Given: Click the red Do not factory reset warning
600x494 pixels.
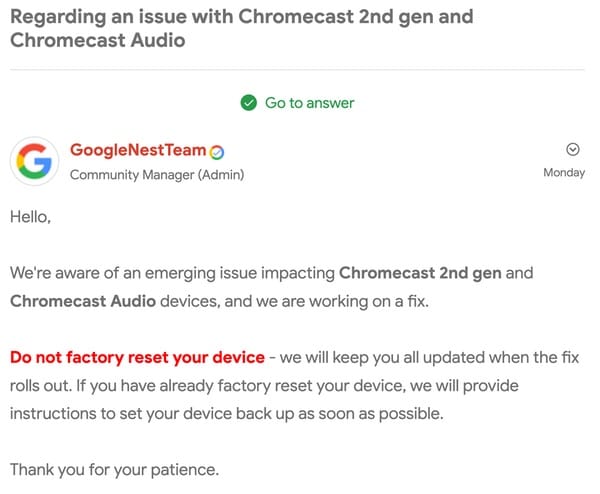Looking at the screenshot, I should point(137,357).
